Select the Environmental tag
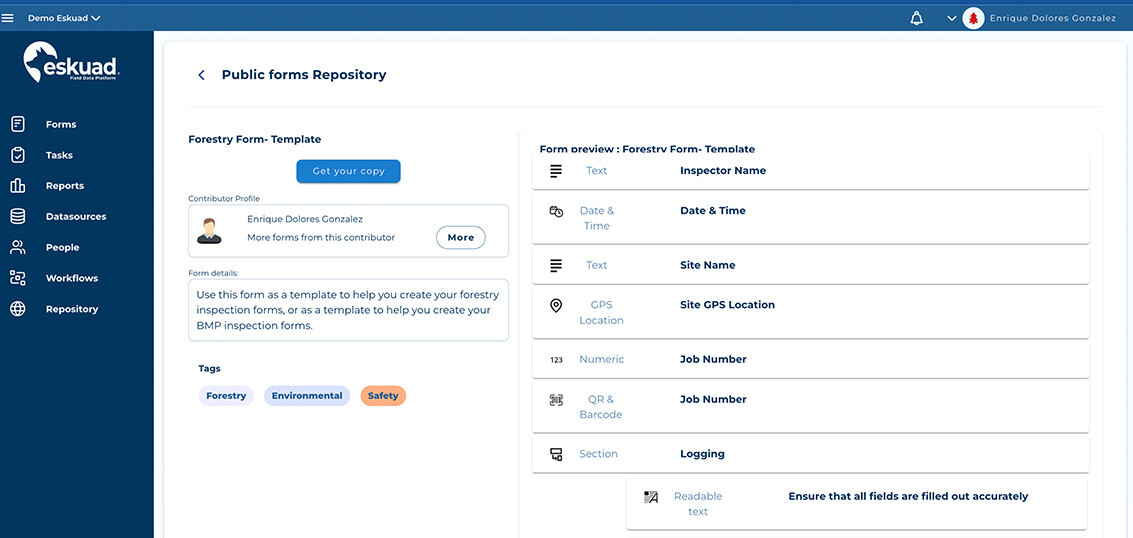The height and width of the screenshot is (538, 1133). [307, 396]
